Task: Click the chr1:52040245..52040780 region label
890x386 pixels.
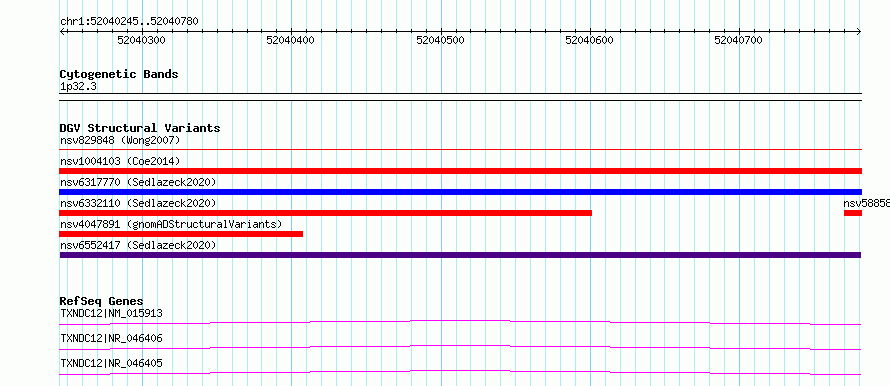Action: click(129, 22)
